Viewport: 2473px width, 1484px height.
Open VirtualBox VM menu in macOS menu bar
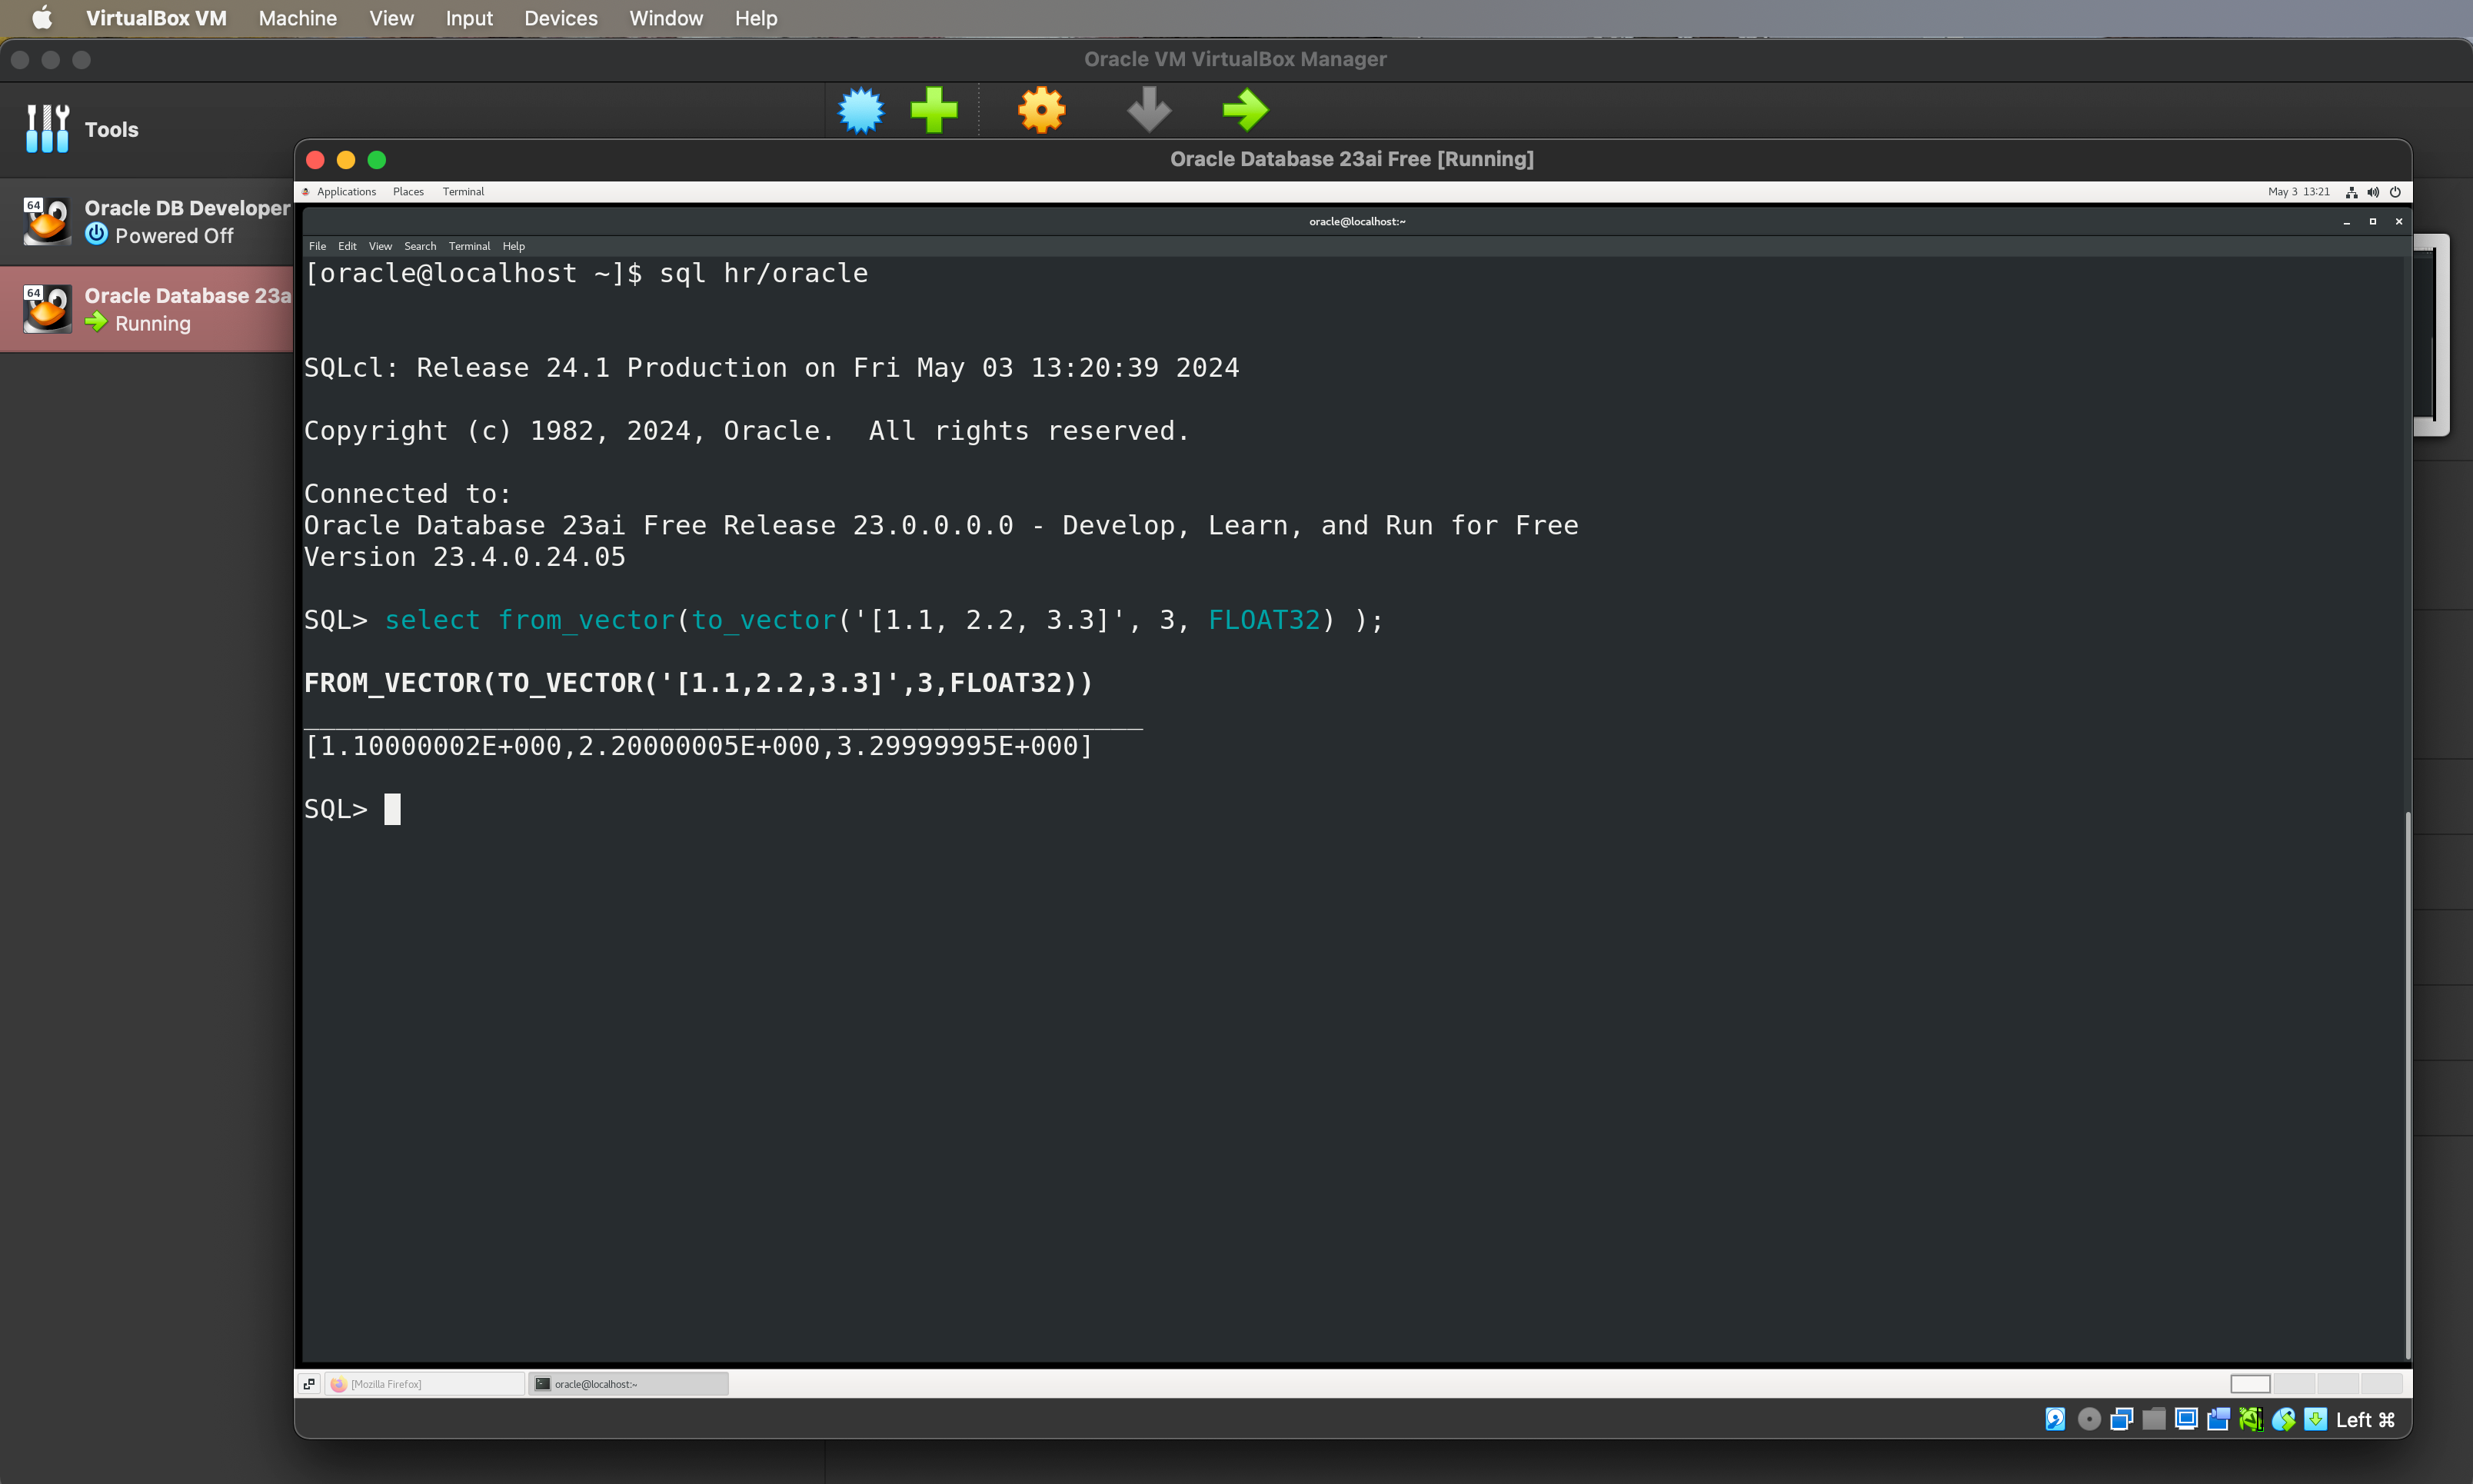point(156,18)
